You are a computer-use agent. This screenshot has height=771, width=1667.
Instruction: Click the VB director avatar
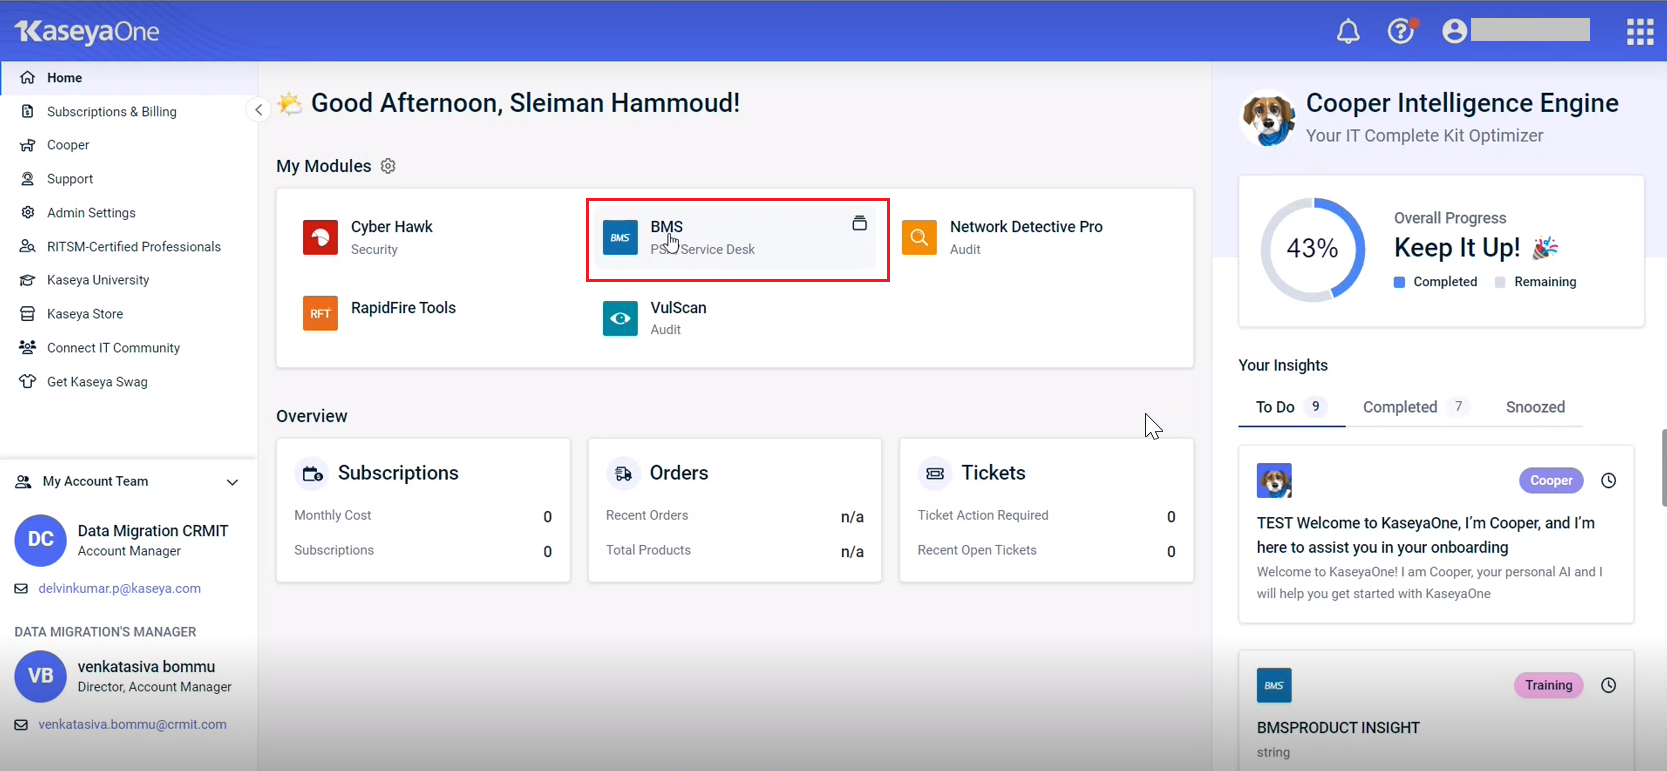(40, 676)
